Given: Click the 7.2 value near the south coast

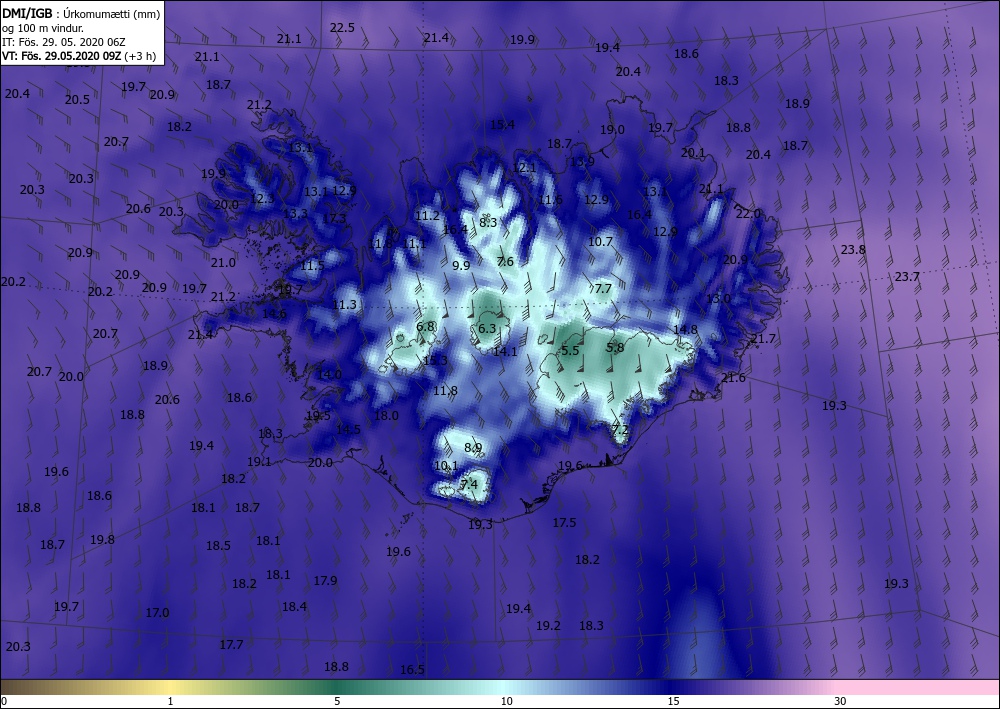Looking at the screenshot, I should point(620,430).
